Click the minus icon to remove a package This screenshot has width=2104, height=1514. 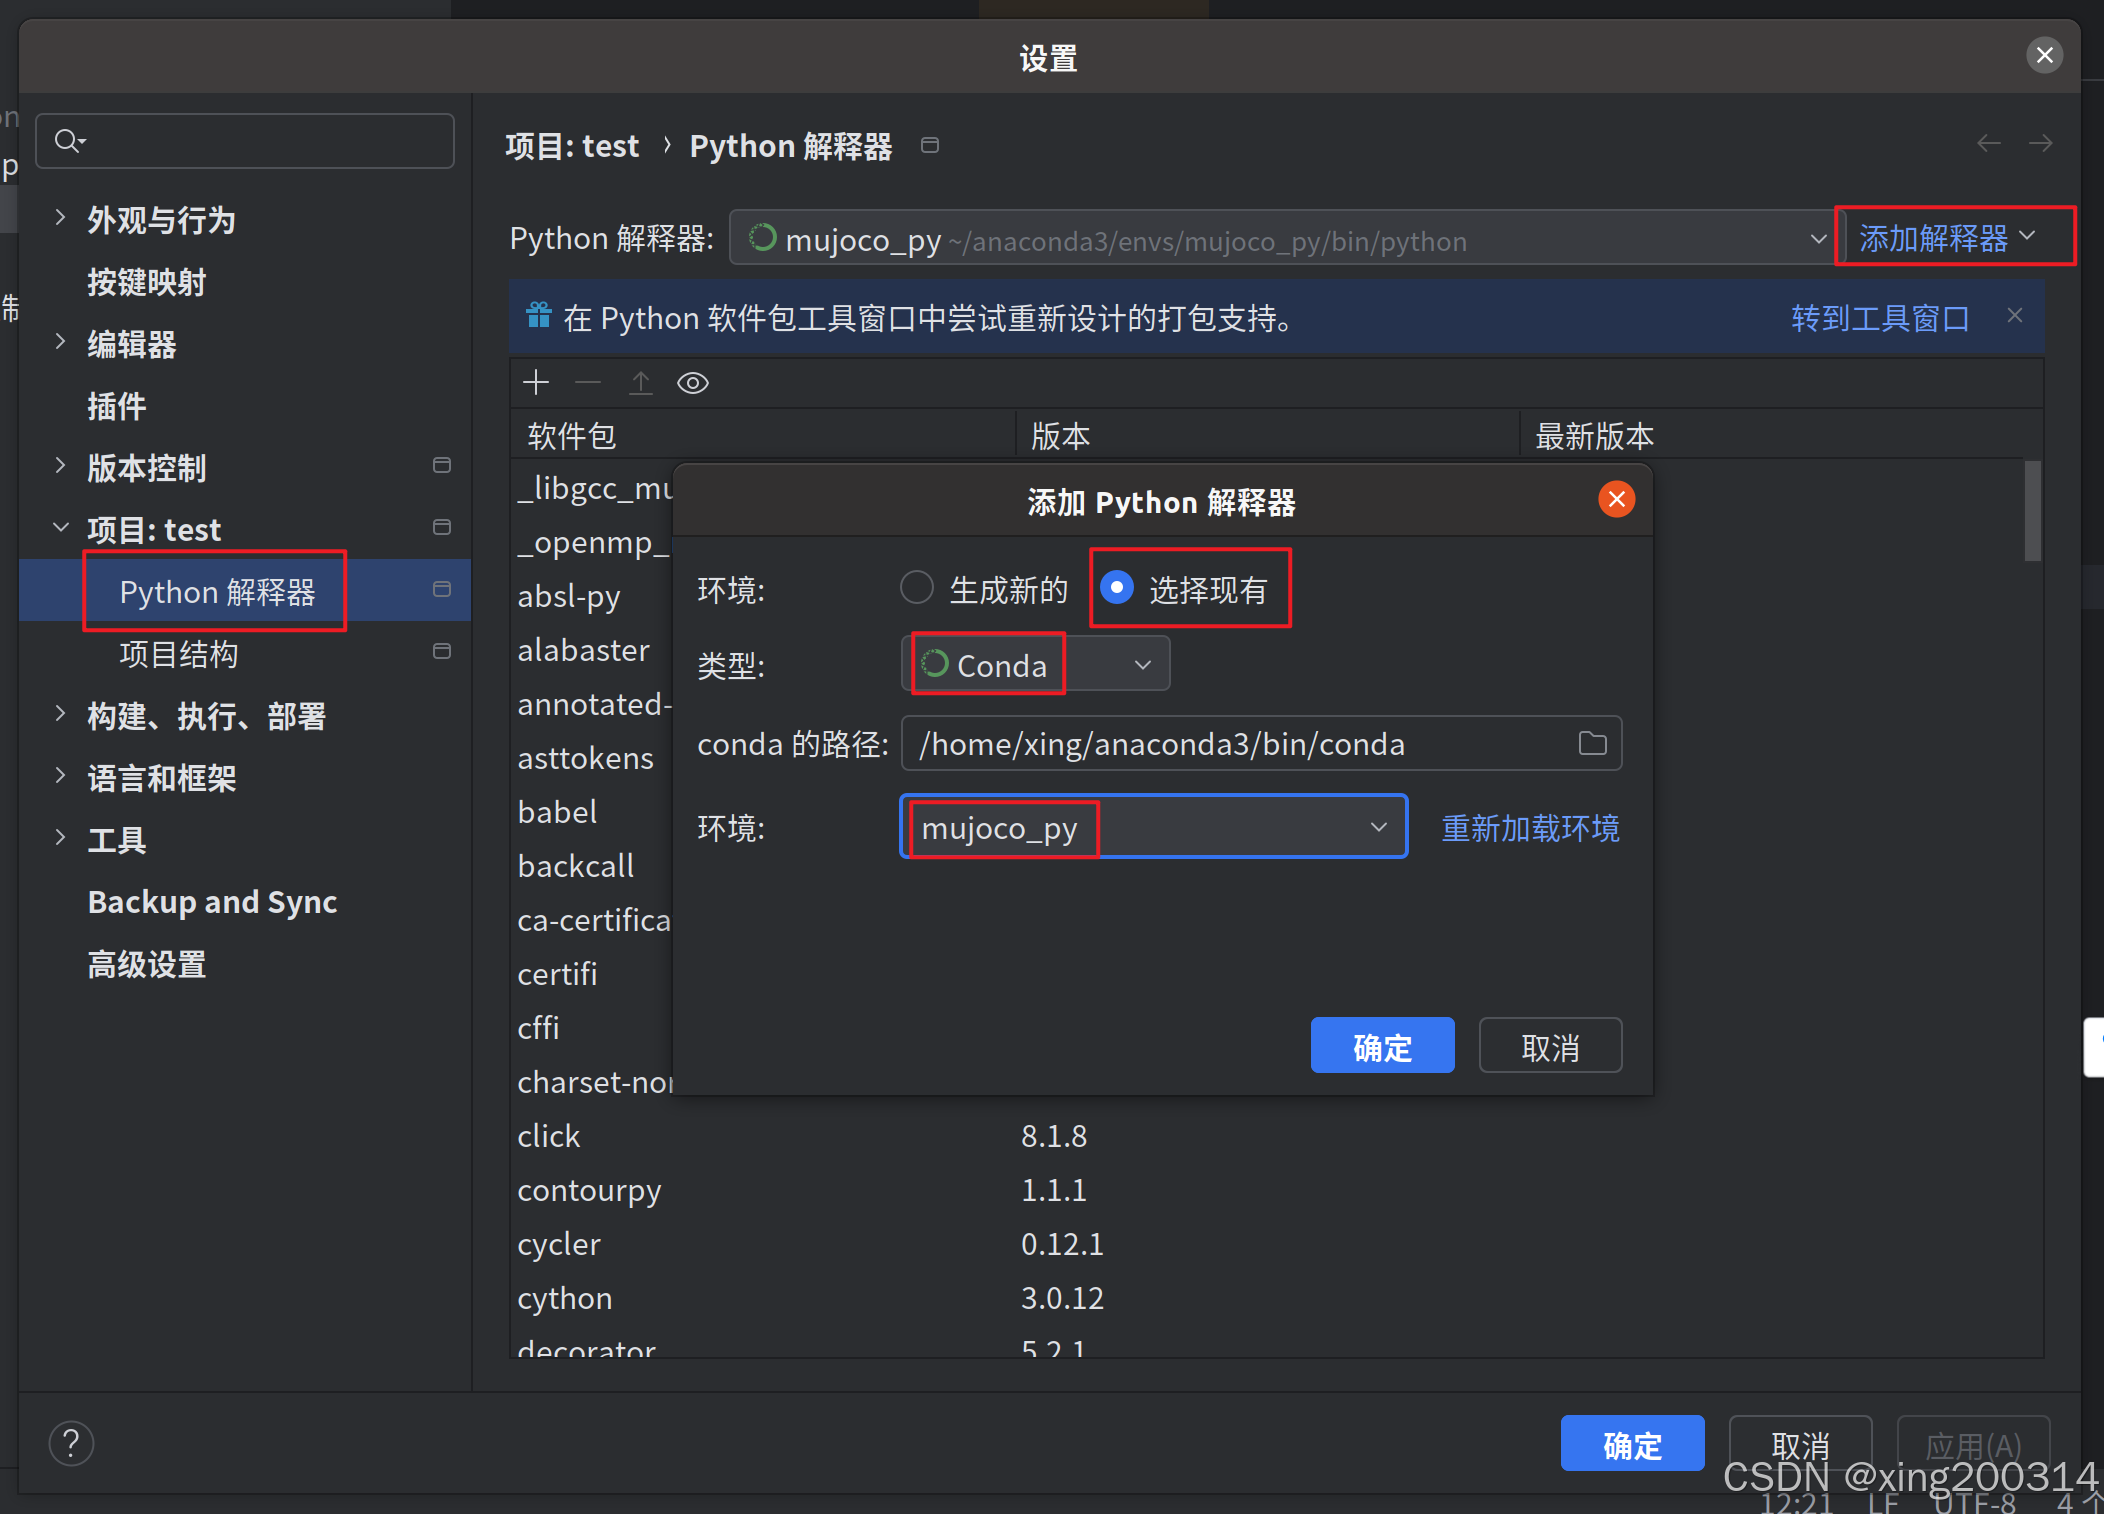(588, 383)
